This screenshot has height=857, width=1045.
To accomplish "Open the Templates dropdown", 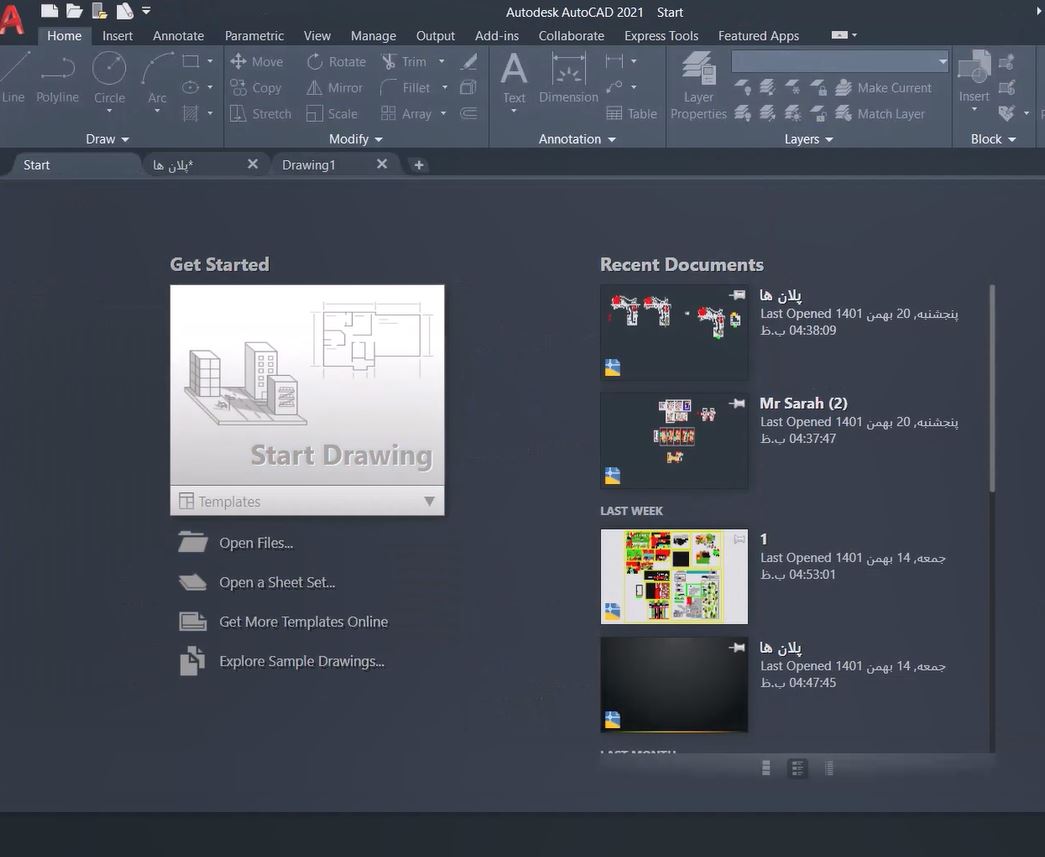I will [307, 501].
